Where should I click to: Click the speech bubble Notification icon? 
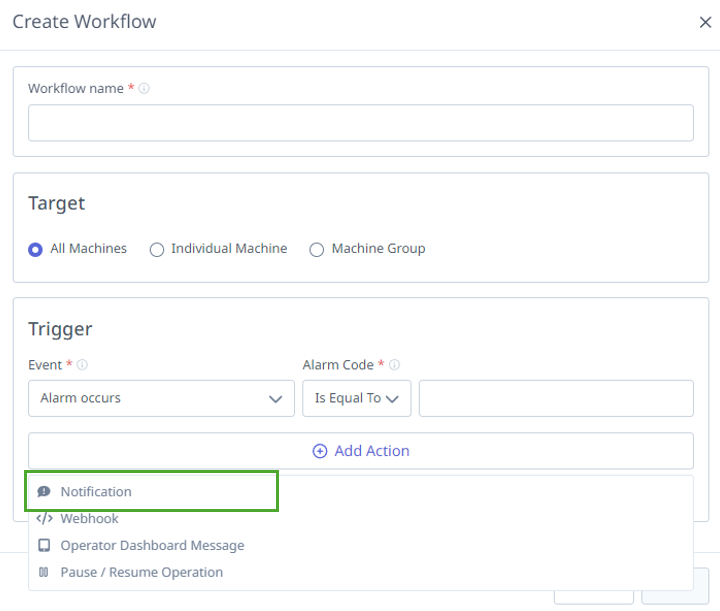(x=44, y=492)
